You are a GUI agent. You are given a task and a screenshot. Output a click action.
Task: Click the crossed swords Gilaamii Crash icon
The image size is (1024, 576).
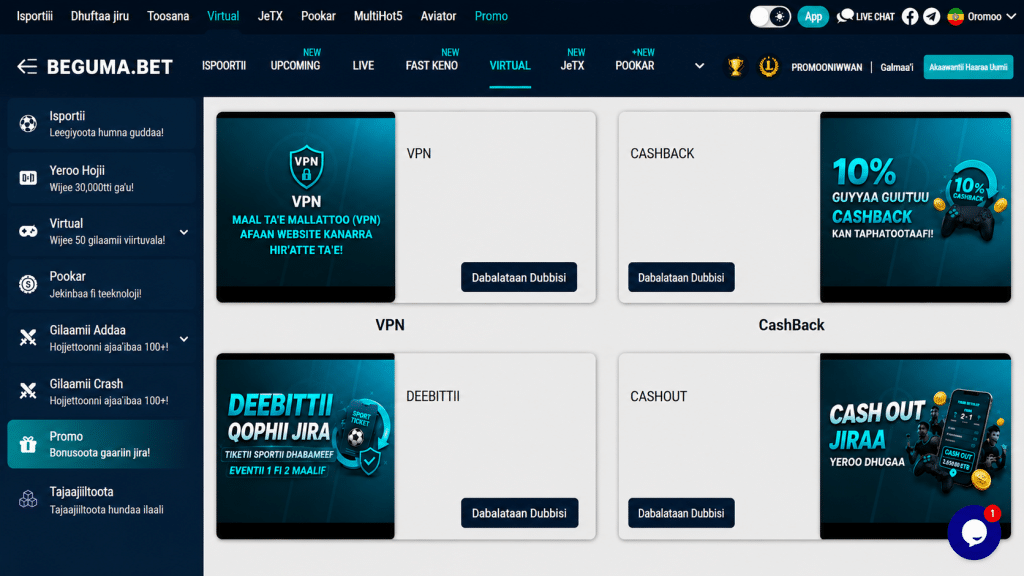[x=28, y=391]
